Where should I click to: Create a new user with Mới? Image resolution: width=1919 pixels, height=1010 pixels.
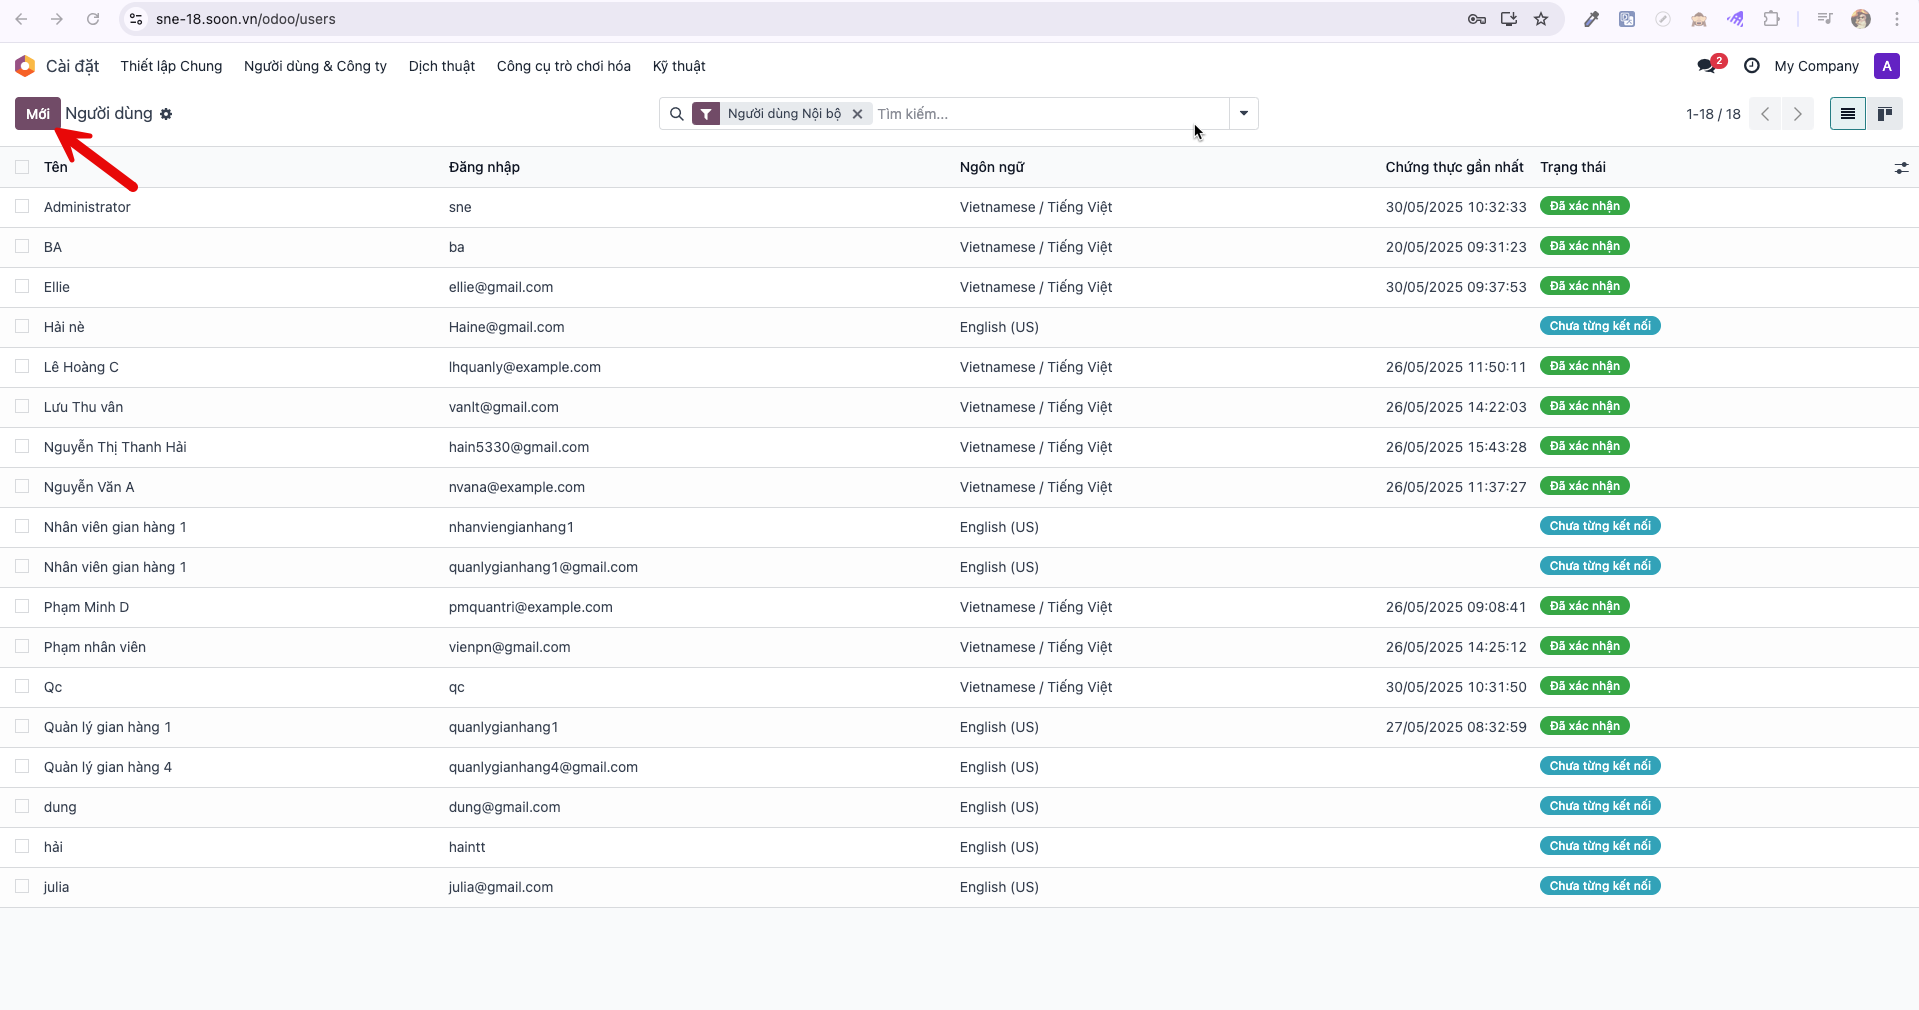pyautogui.click(x=38, y=114)
